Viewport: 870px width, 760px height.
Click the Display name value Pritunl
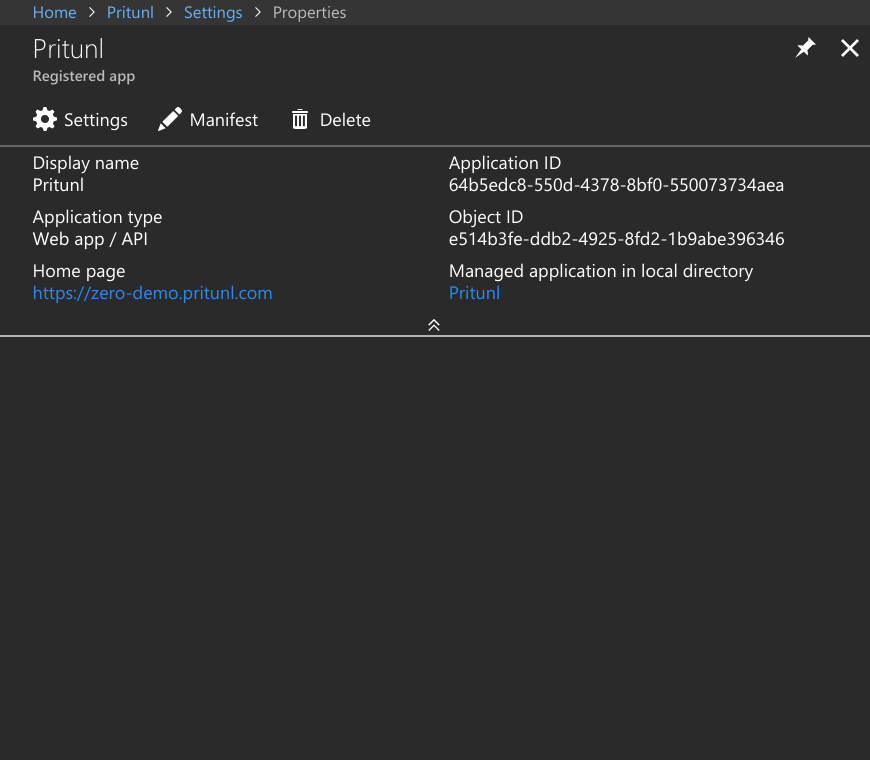click(58, 185)
